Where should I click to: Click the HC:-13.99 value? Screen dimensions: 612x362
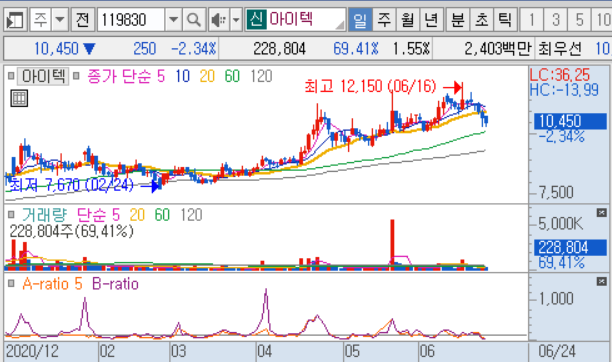point(564,90)
